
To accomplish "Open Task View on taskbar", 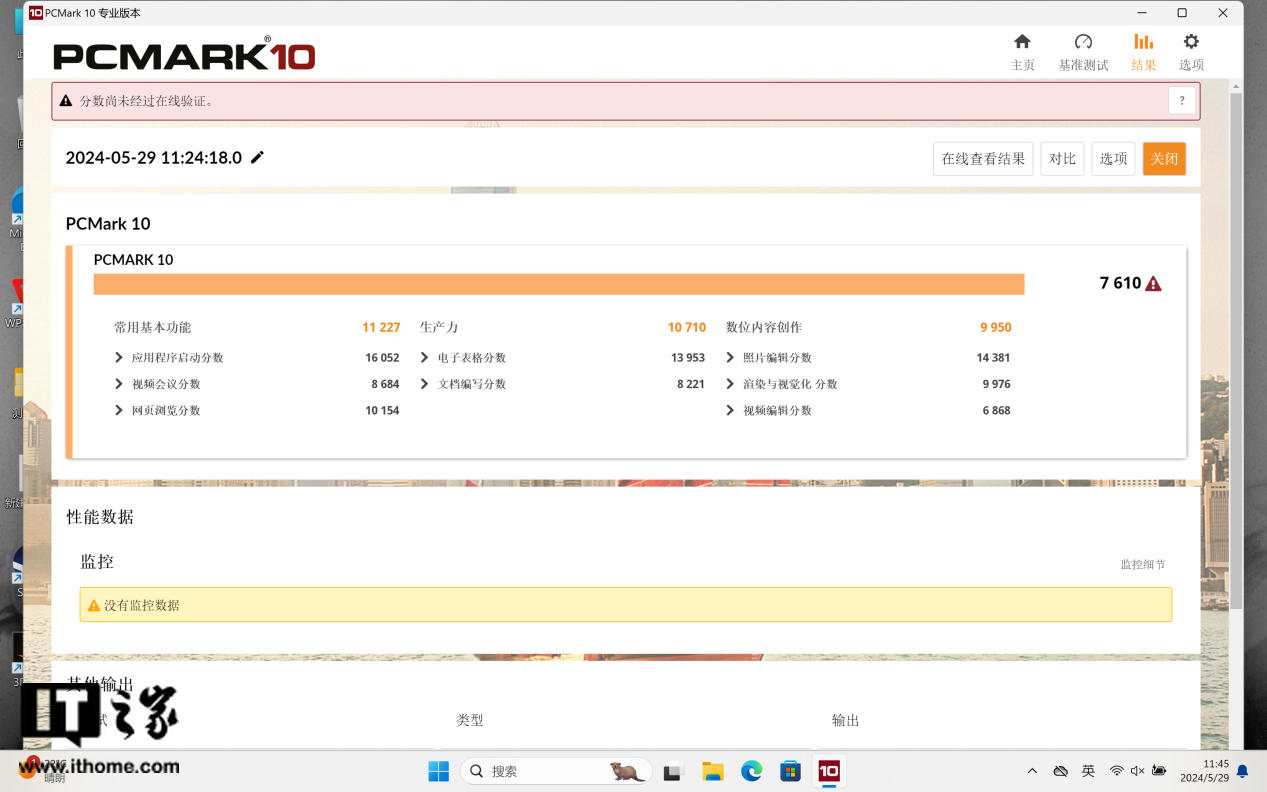I will click(672, 771).
